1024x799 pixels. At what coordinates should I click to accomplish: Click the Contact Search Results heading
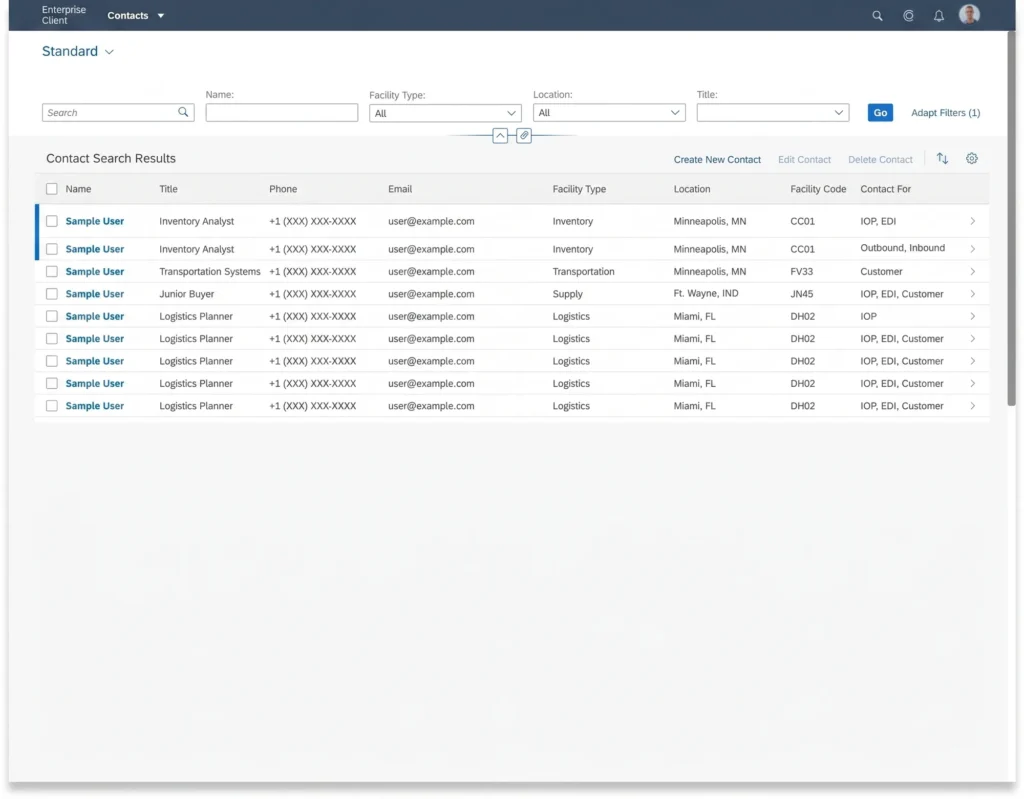tap(110, 159)
